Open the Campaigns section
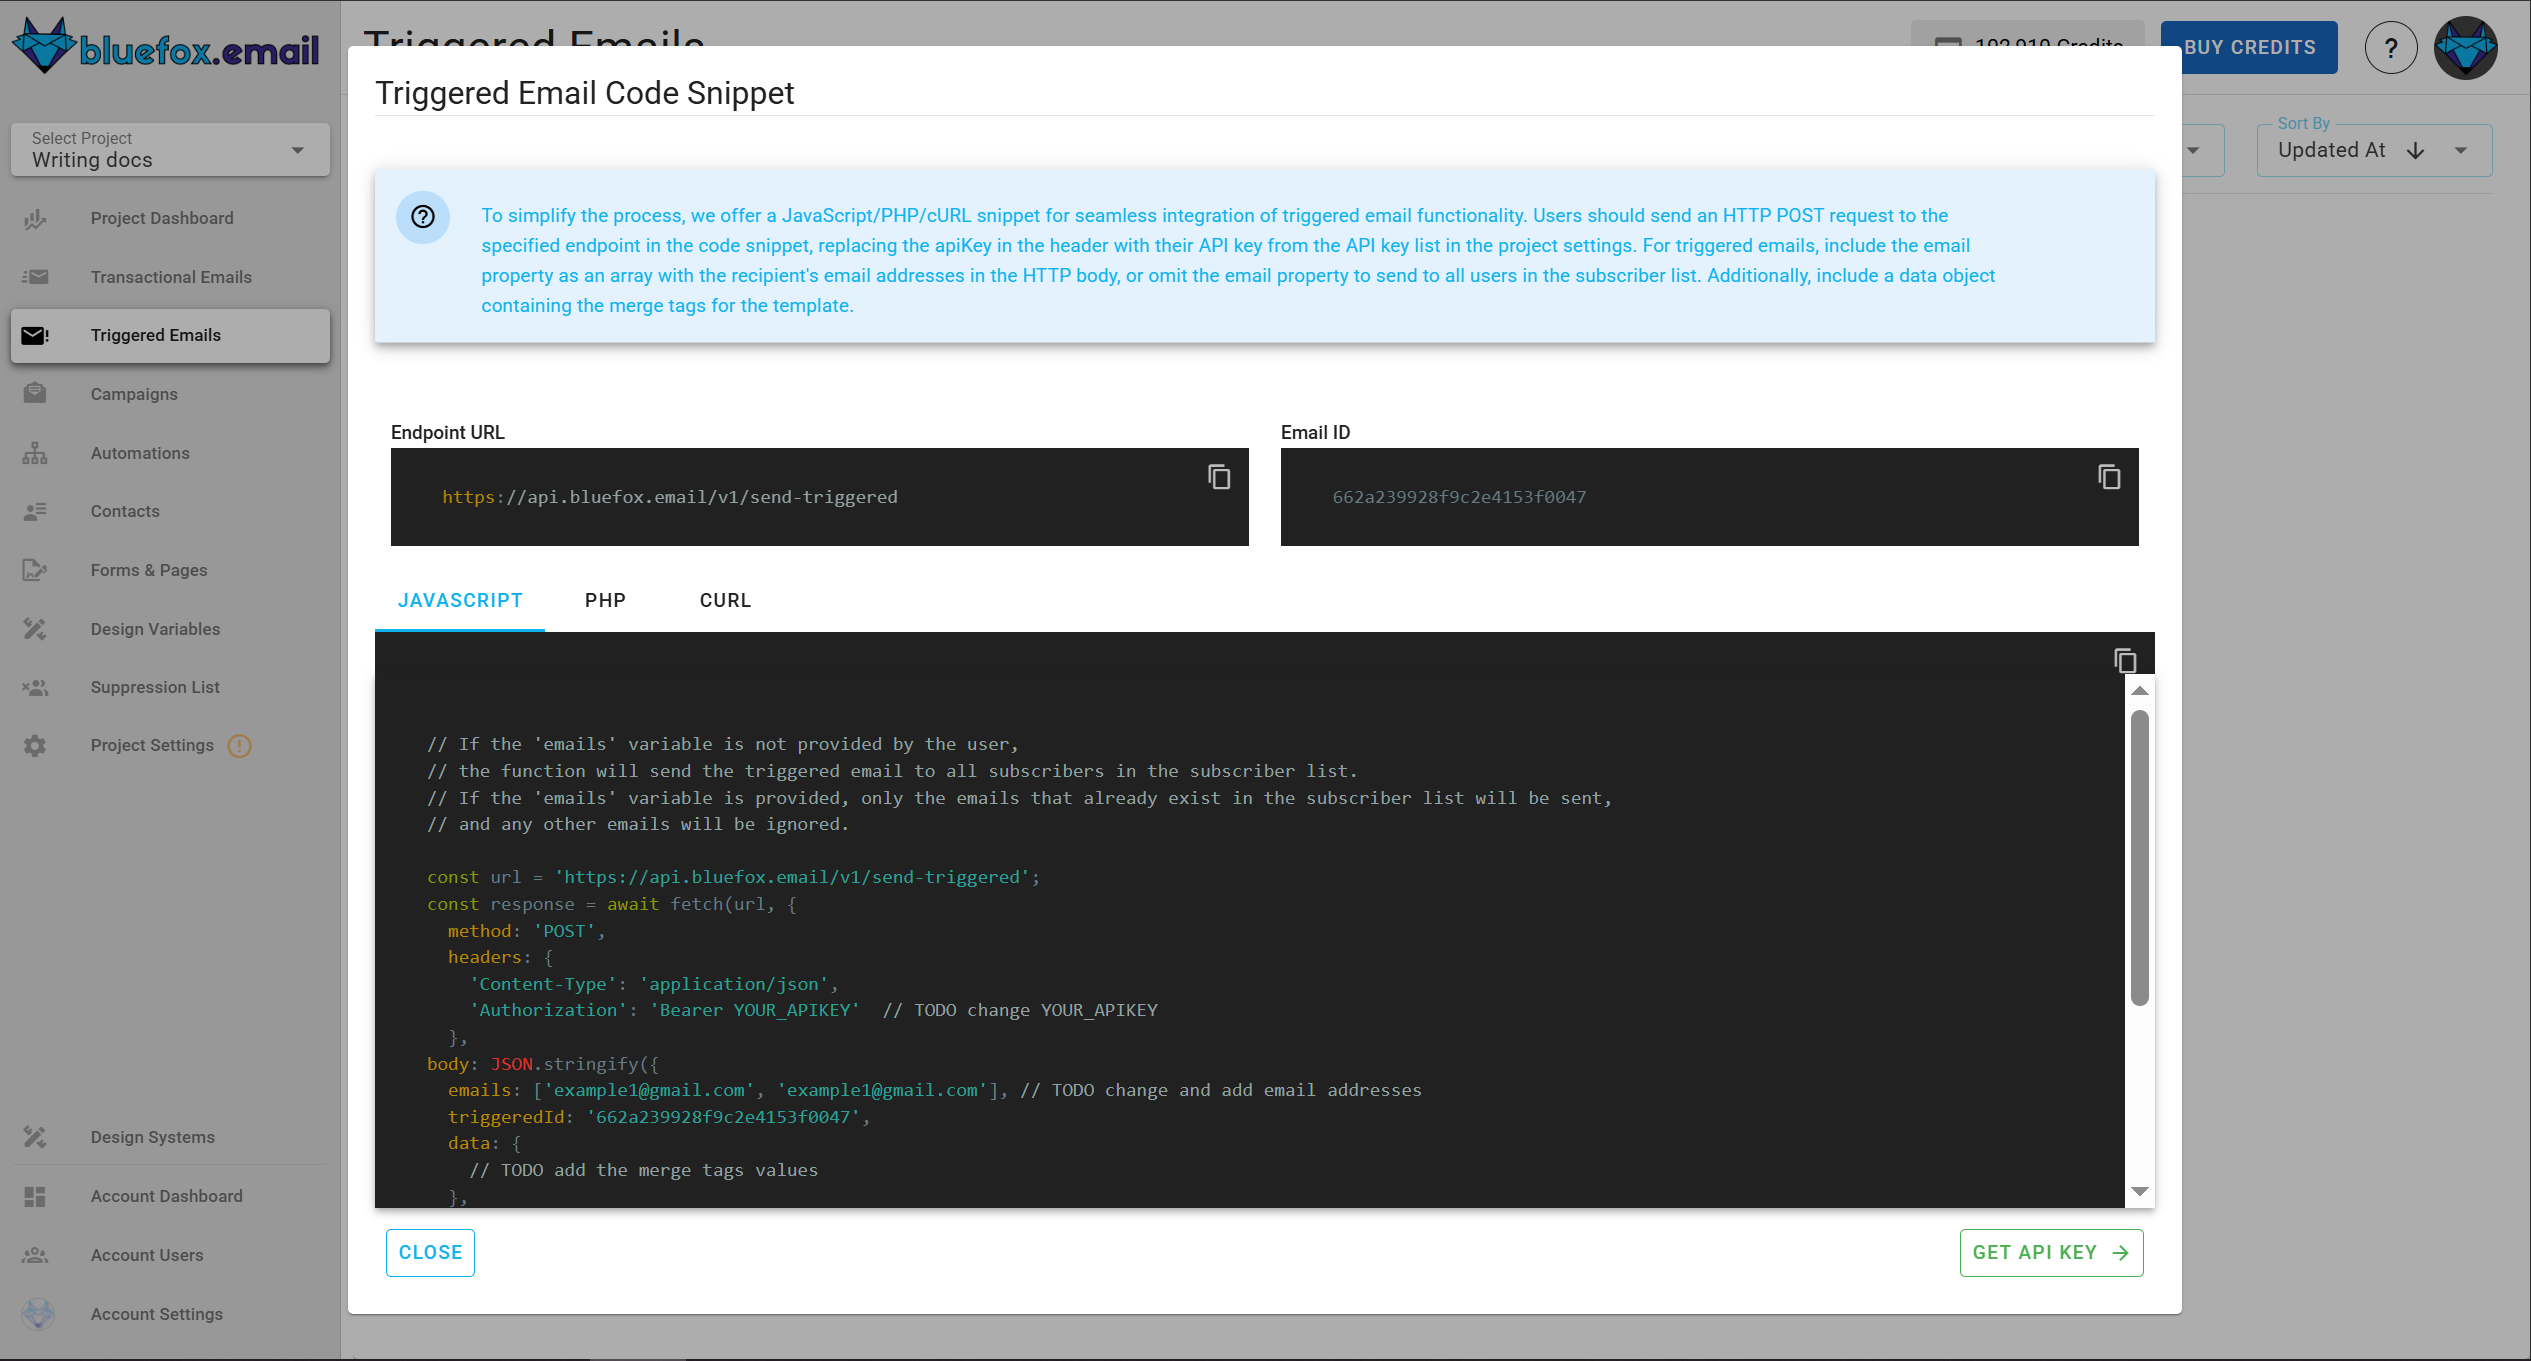This screenshot has height=1361, width=2531. (133, 394)
